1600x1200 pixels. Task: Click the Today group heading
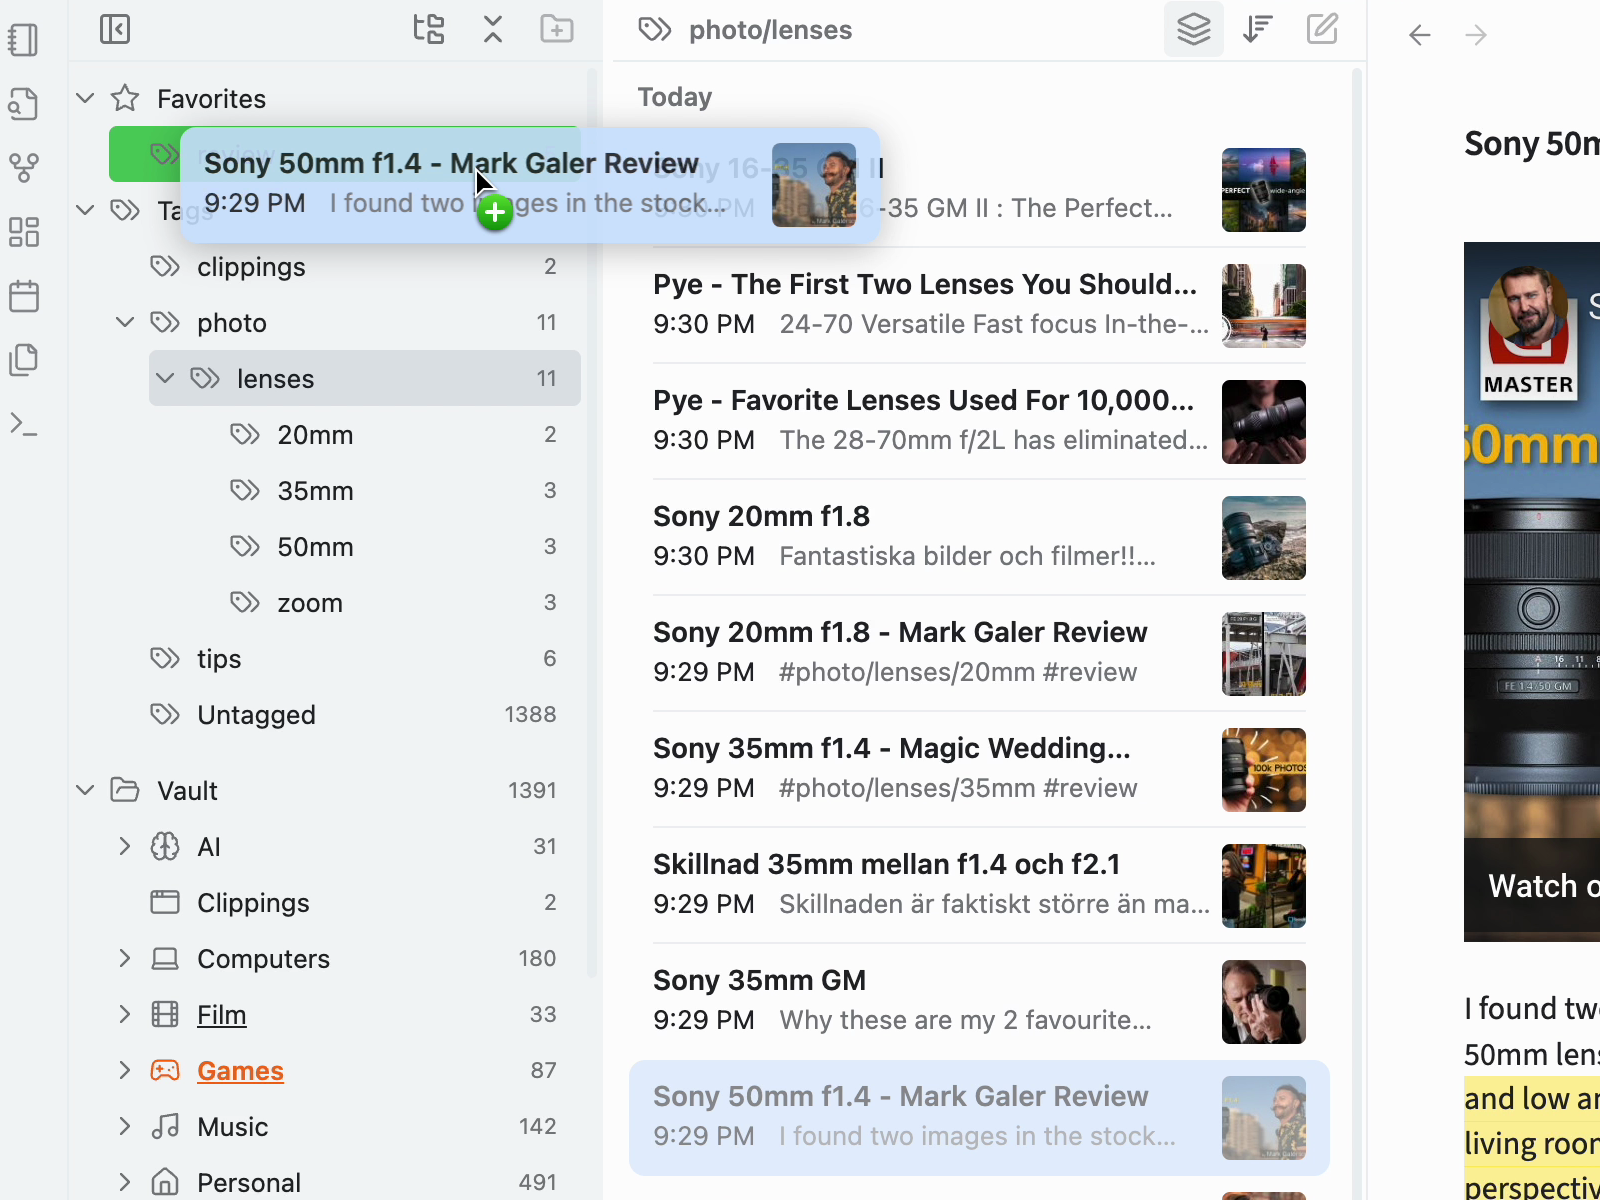(x=675, y=97)
